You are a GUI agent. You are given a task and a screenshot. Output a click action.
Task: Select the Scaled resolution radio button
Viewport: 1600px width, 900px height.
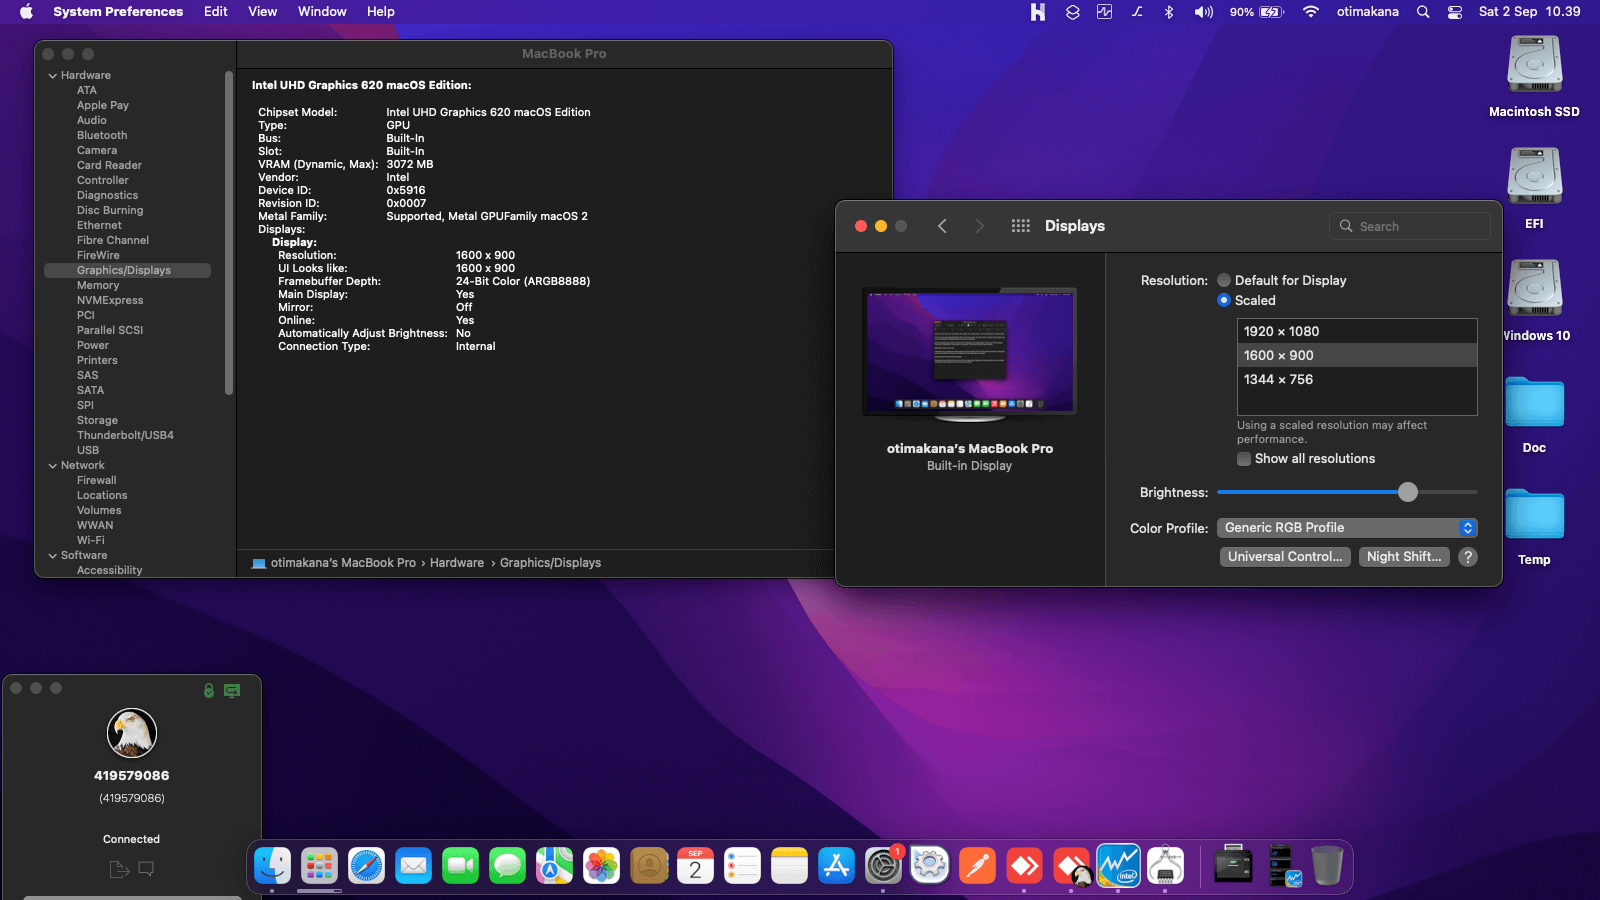tap(1224, 300)
